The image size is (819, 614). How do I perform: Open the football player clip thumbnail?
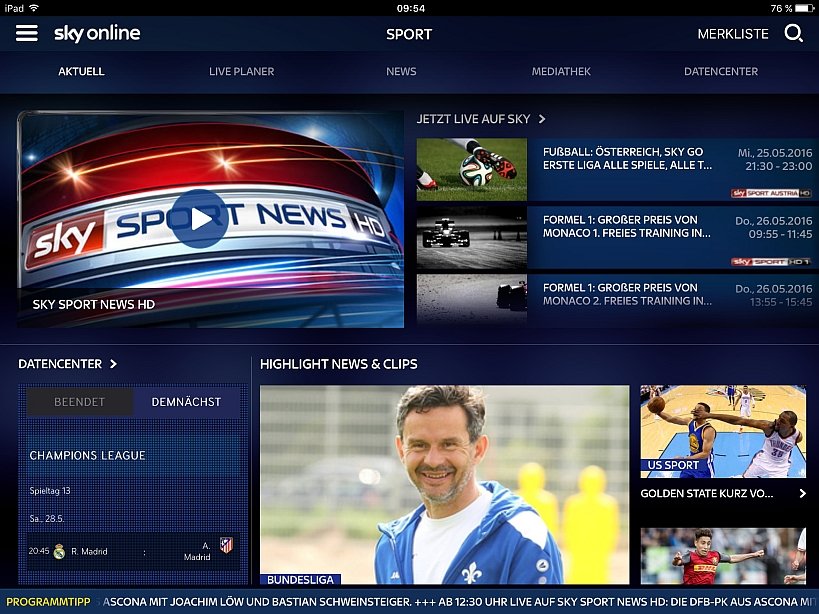click(723, 556)
